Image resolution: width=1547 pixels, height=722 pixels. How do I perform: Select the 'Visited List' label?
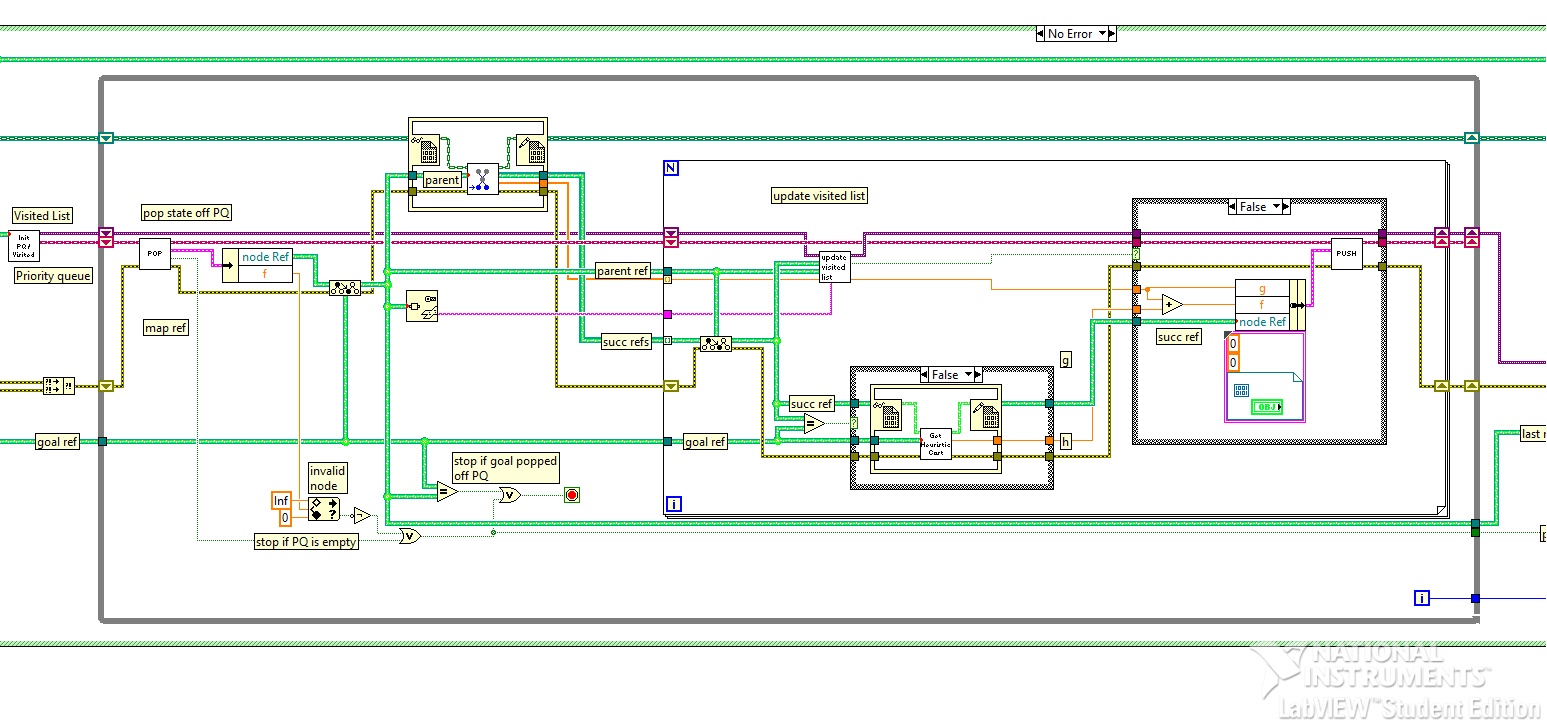point(42,216)
